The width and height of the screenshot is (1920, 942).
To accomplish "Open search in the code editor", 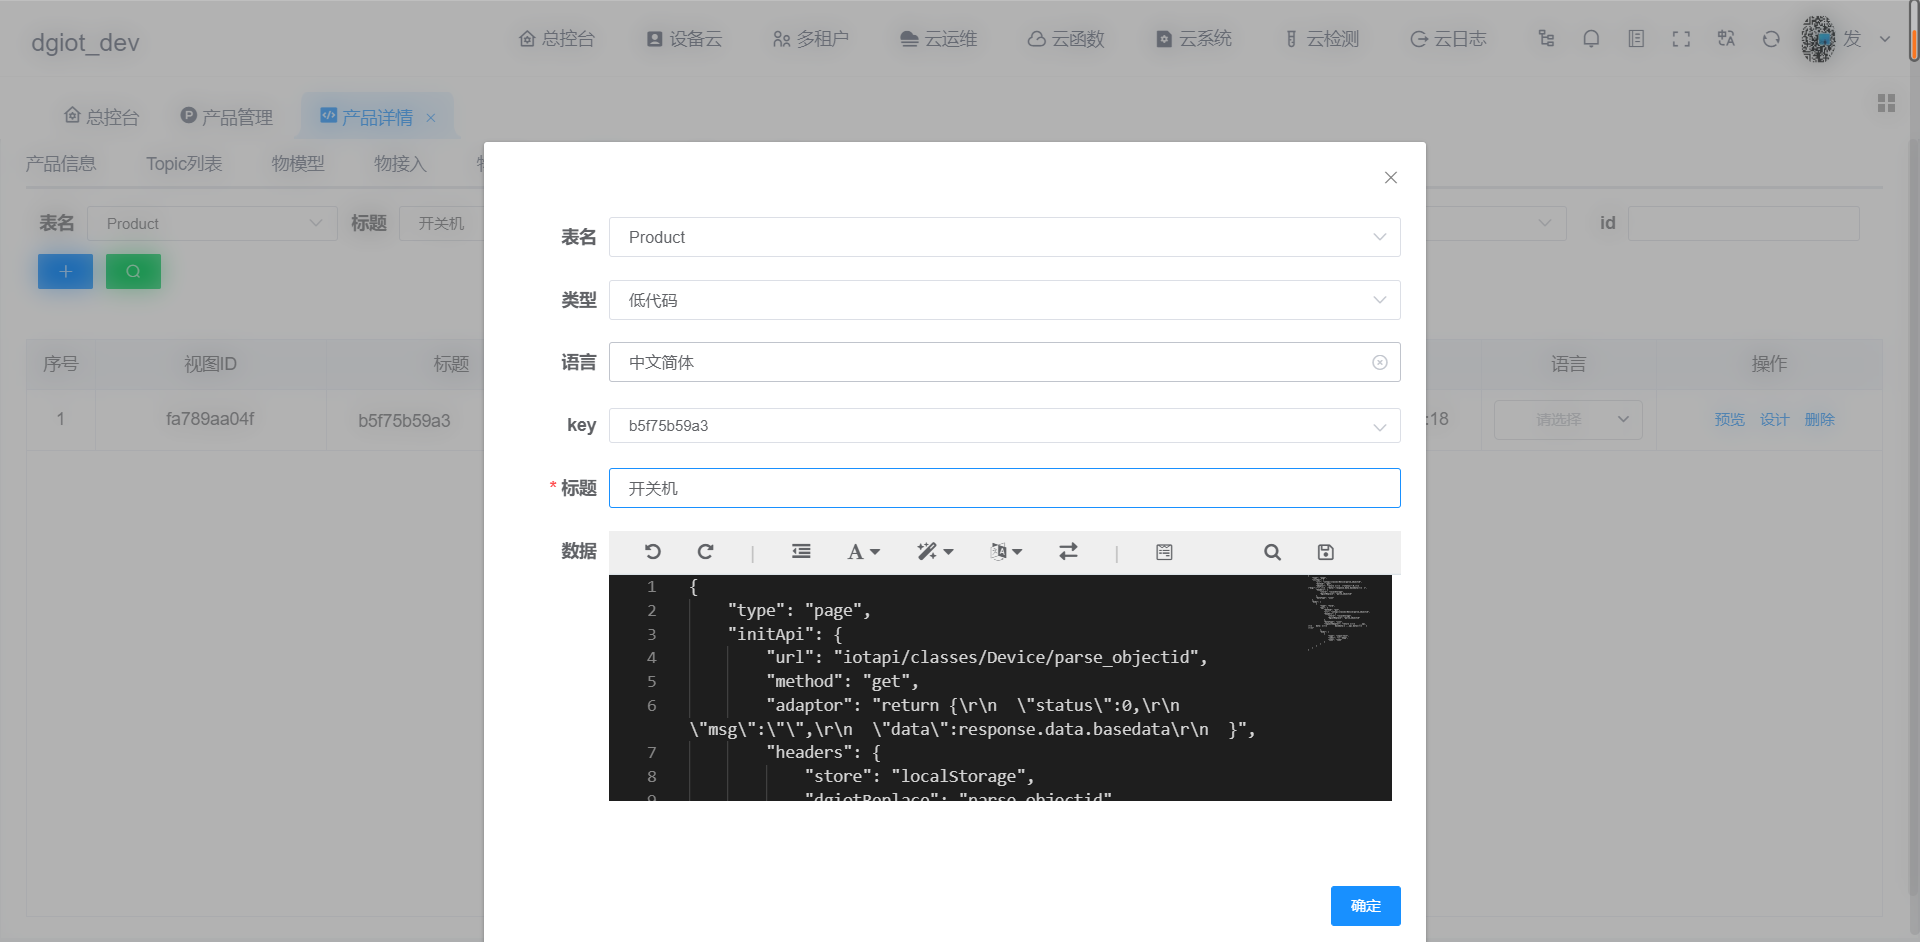I will click(1272, 552).
